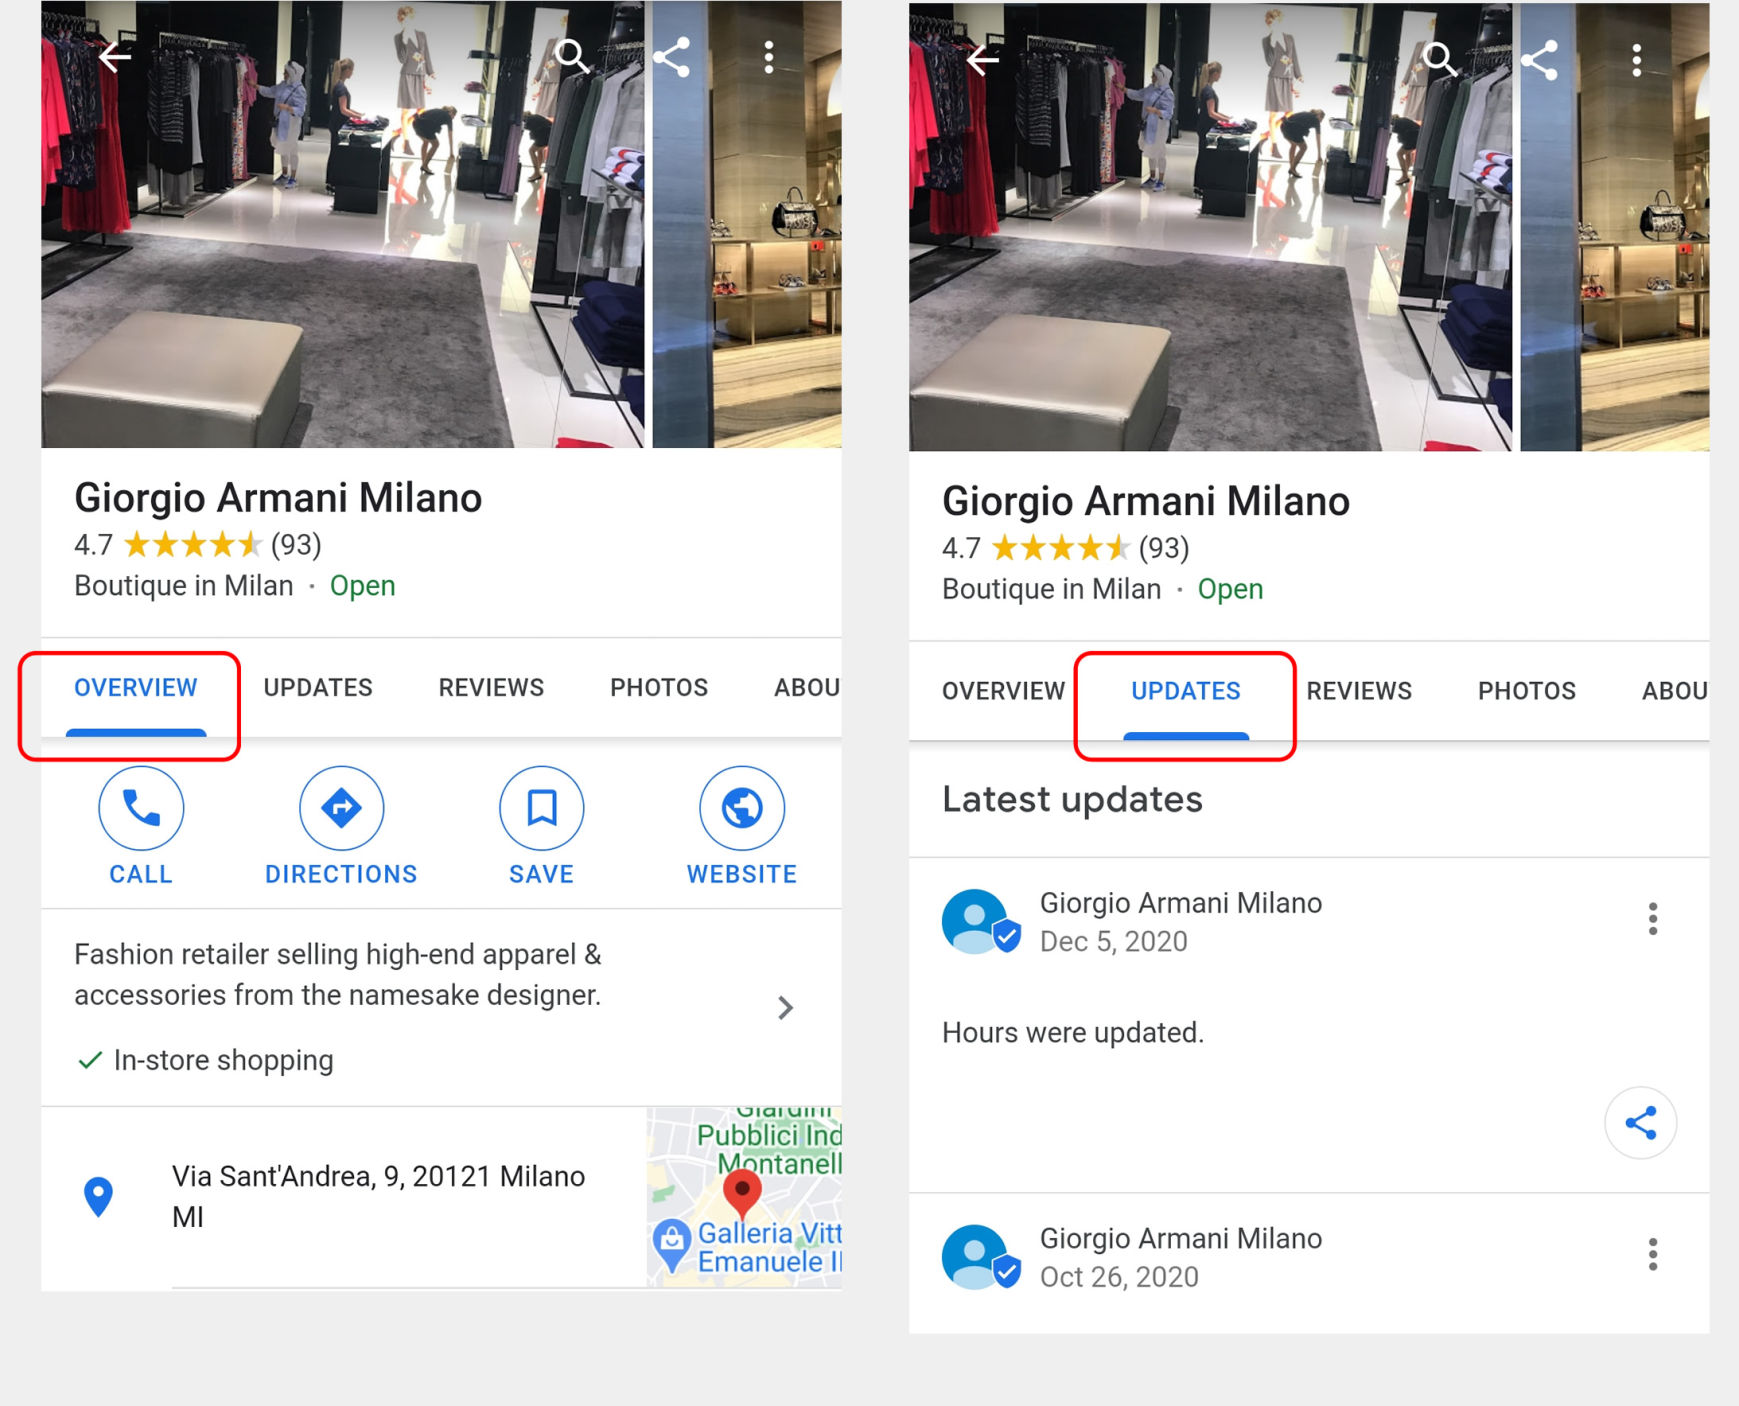Open second store photo in right screen
Image resolution: width=1739 pixels, height=1406 pixels.
coord(1615,227)
